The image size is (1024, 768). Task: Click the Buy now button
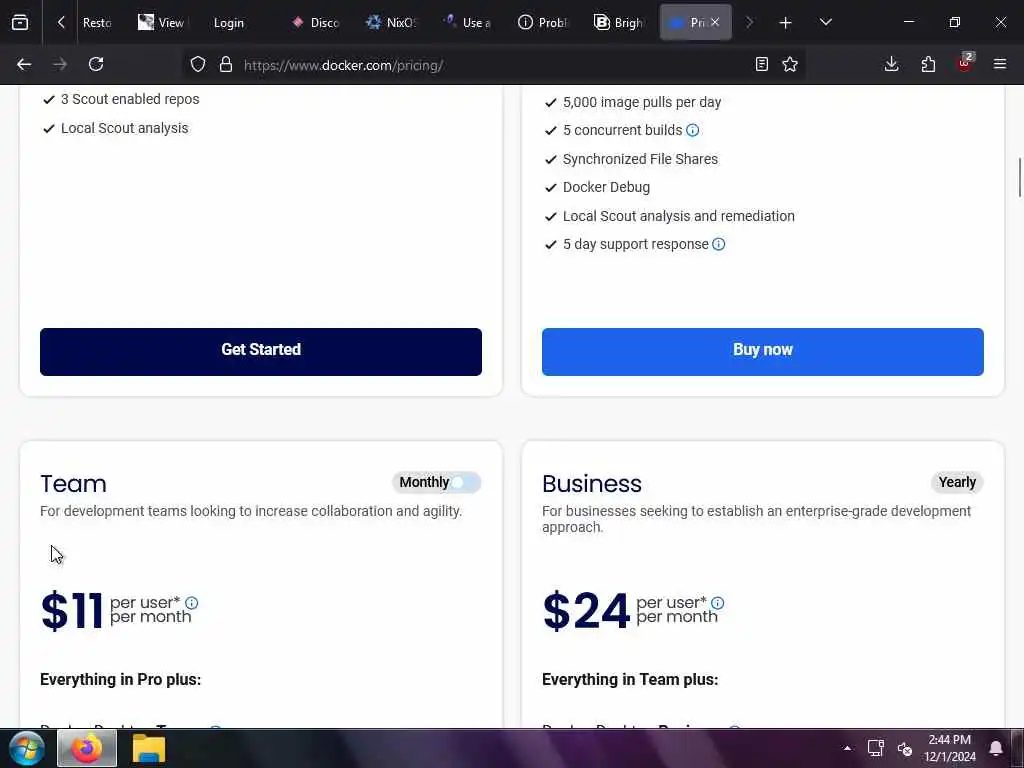point(762,351)
